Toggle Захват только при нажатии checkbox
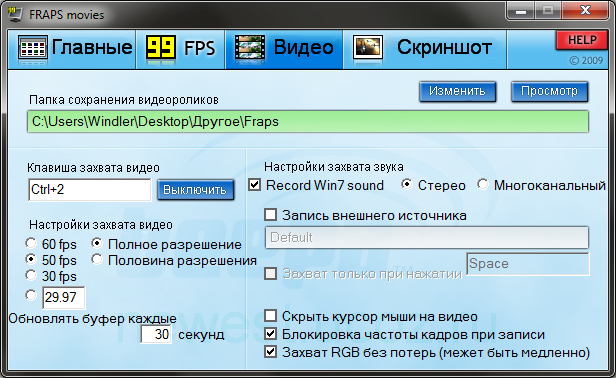This screenshot has height=378, width=616. point(270,273)
